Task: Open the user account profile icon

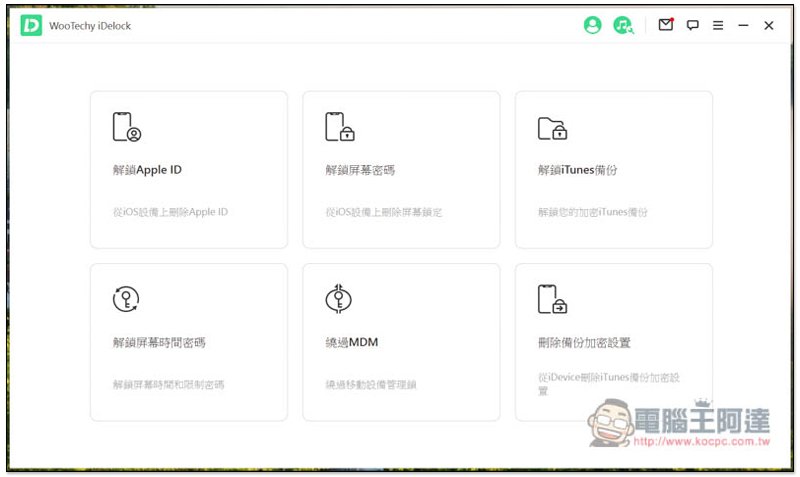Action: coord(592,25)
